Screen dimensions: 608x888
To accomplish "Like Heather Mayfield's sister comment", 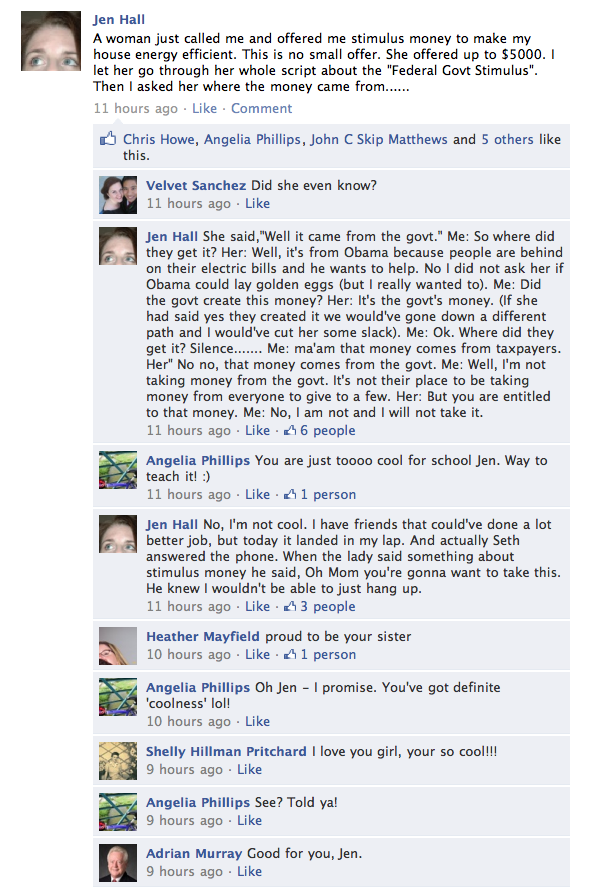I will [x=257, y=655].
